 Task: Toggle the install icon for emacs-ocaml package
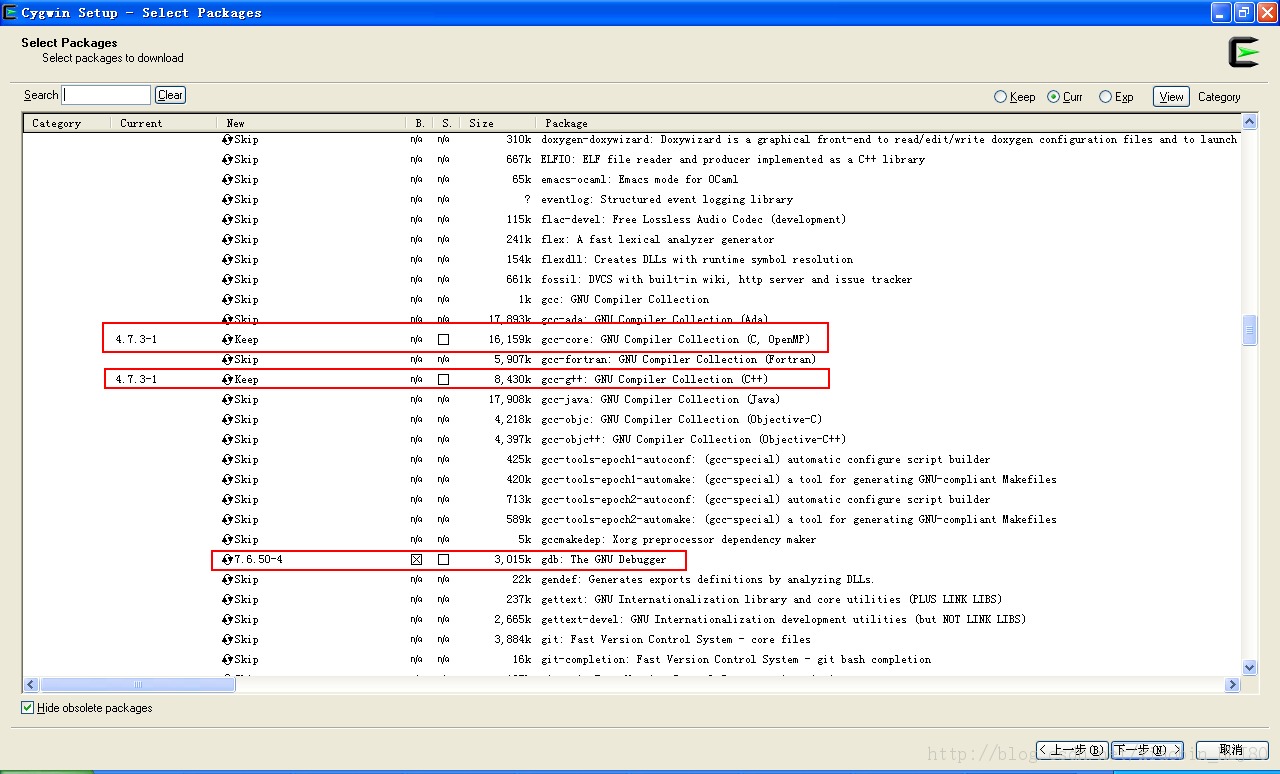pyautogui.click(x=228, y=179)
